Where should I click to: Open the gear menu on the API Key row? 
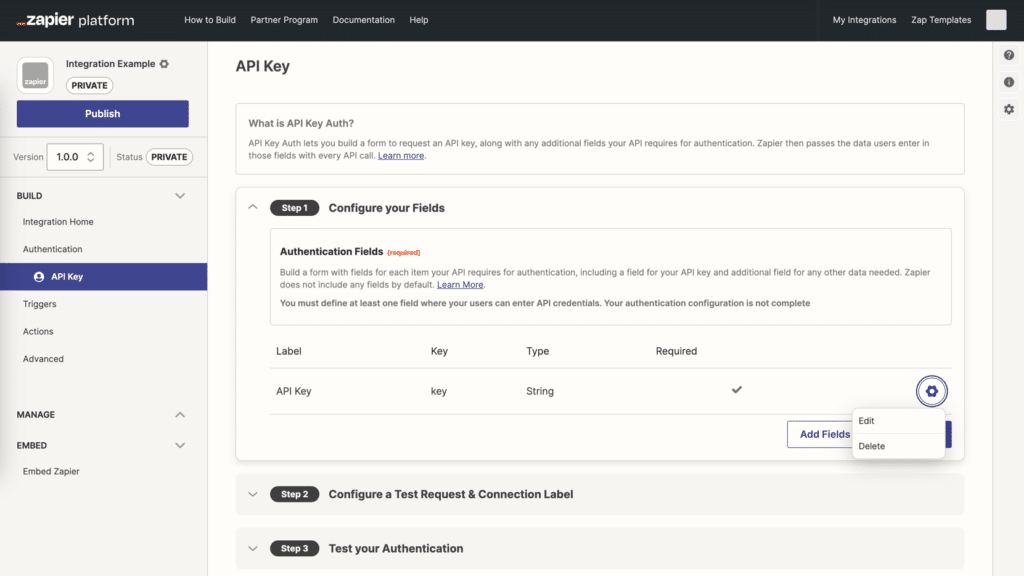(x=931, y=391)
